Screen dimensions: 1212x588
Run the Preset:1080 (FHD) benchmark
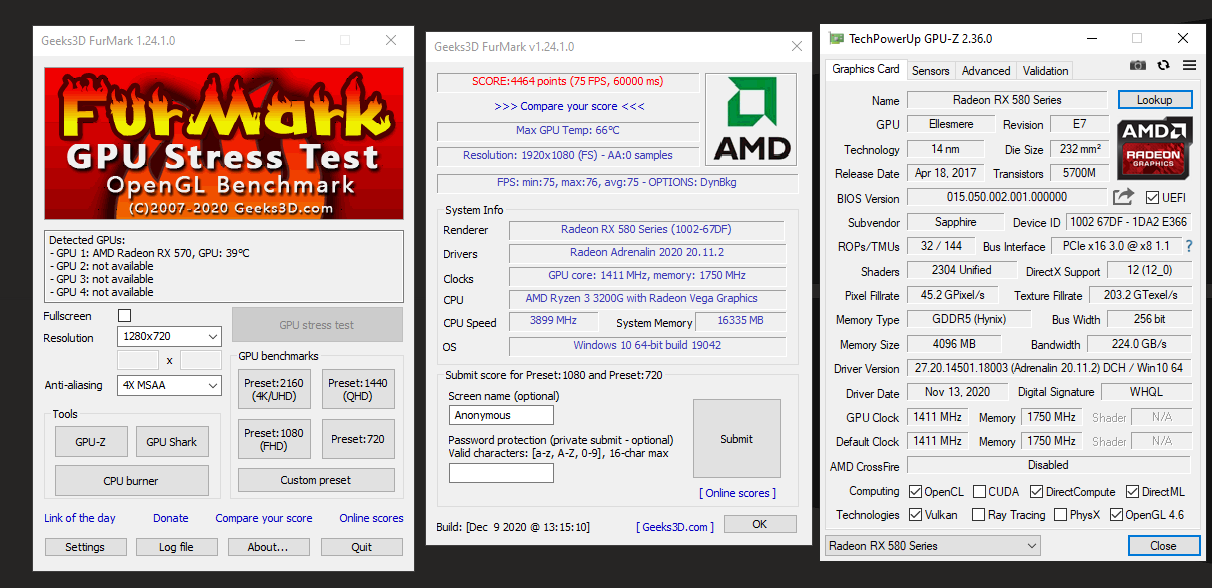[x=274, y=439]
